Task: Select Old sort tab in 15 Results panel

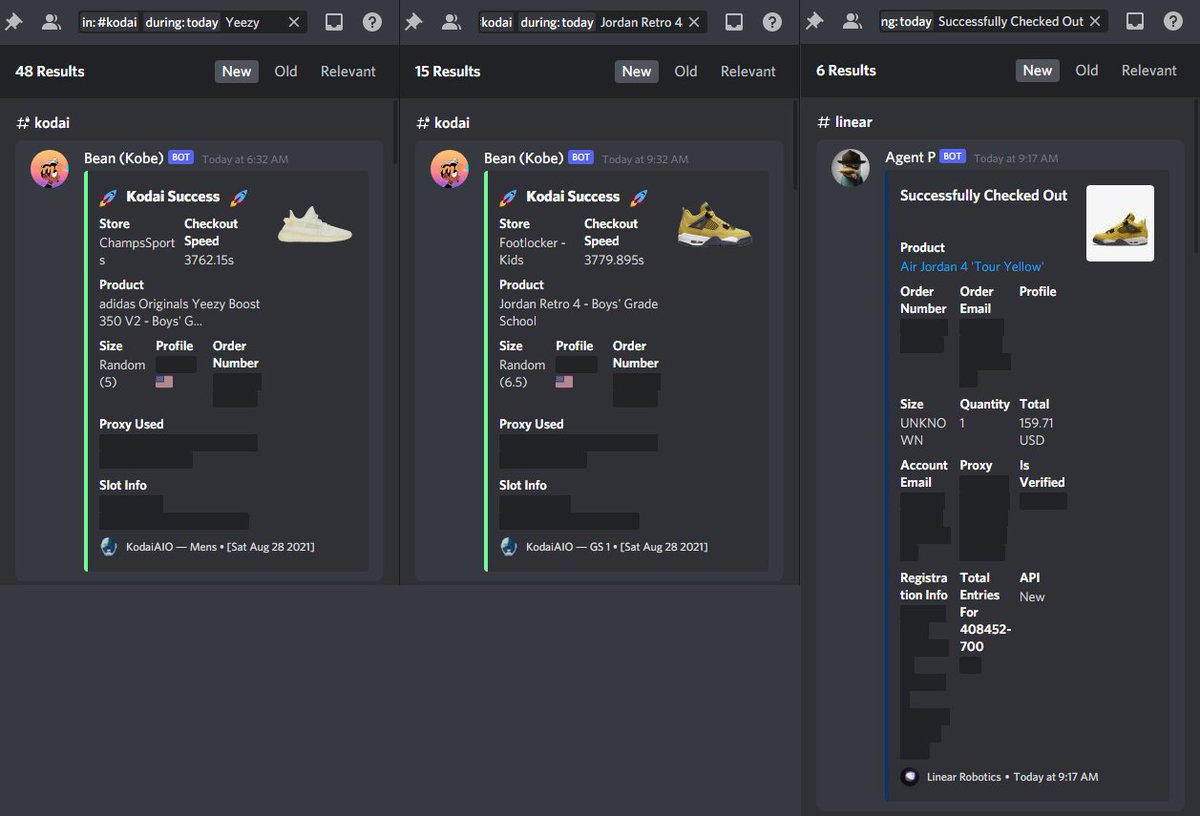Action: (686, 71)
